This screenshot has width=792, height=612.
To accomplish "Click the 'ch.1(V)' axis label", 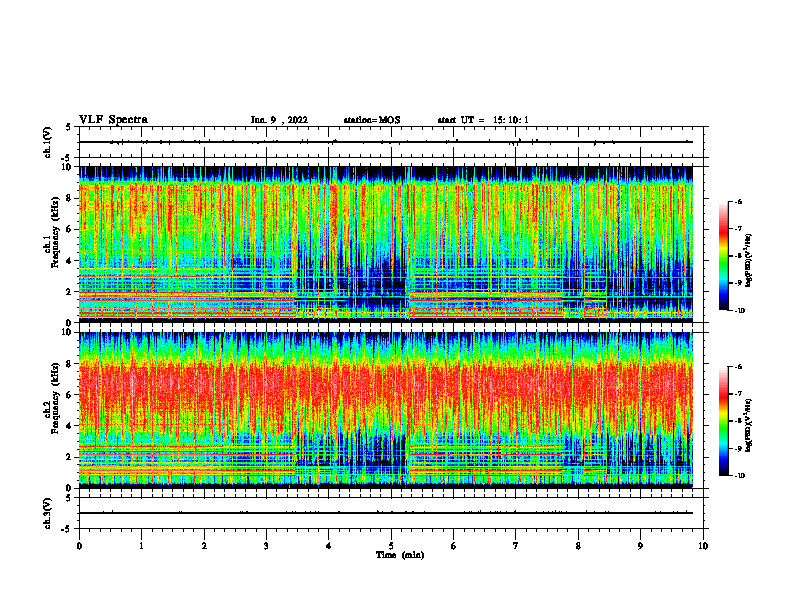I will pos(48,142).
